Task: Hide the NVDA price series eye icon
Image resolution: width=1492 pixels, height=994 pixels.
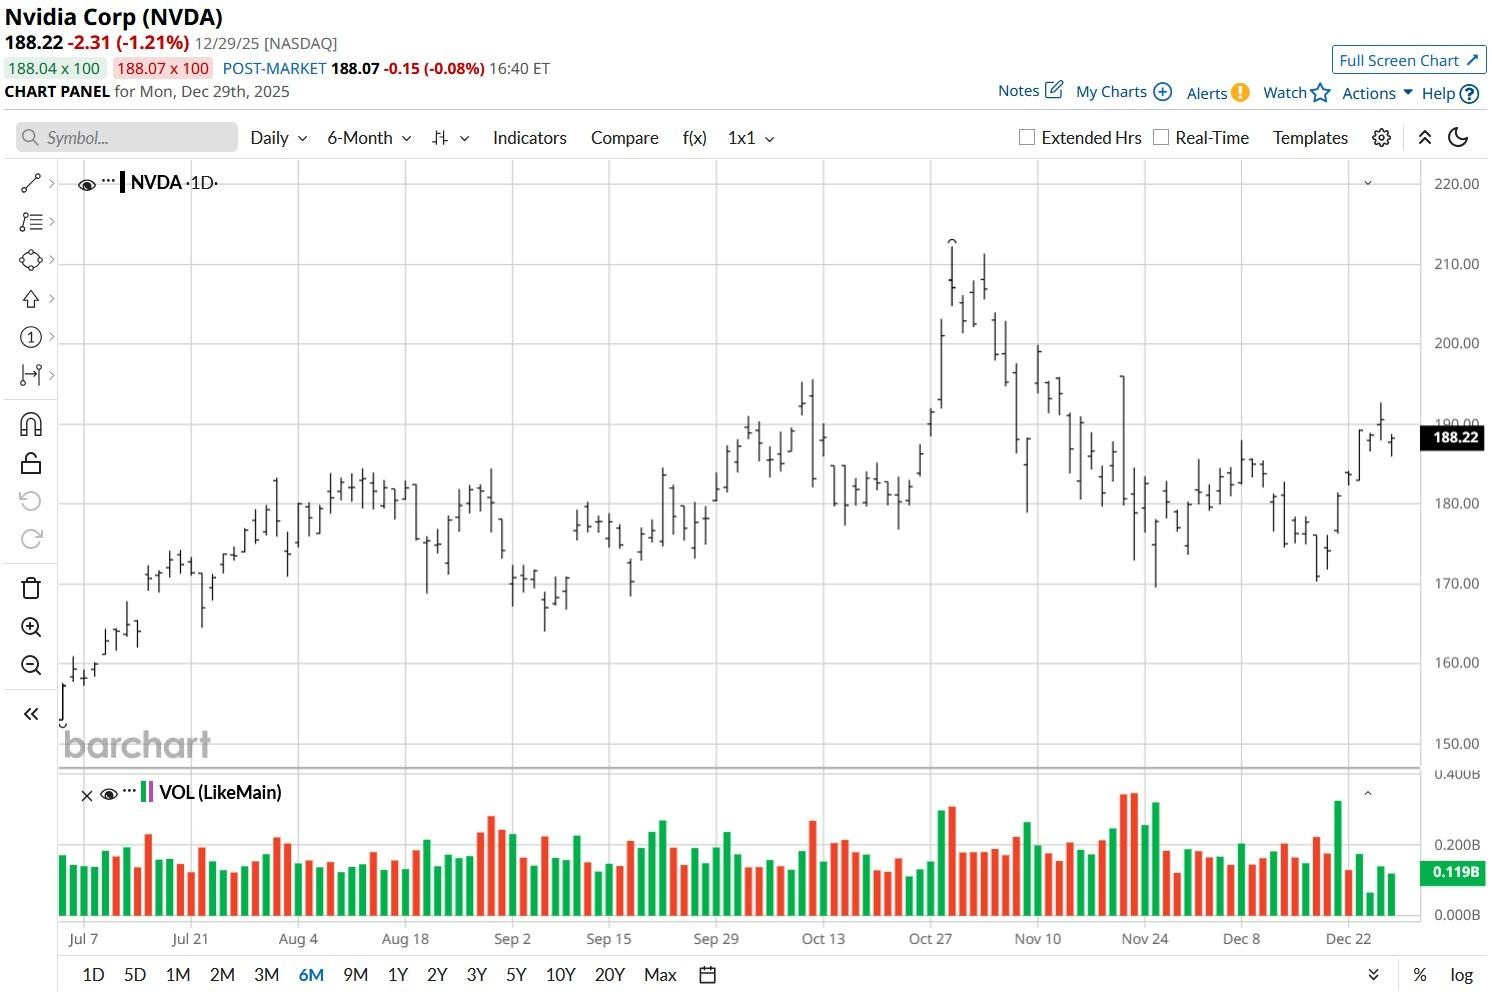Action: point(87,185)
